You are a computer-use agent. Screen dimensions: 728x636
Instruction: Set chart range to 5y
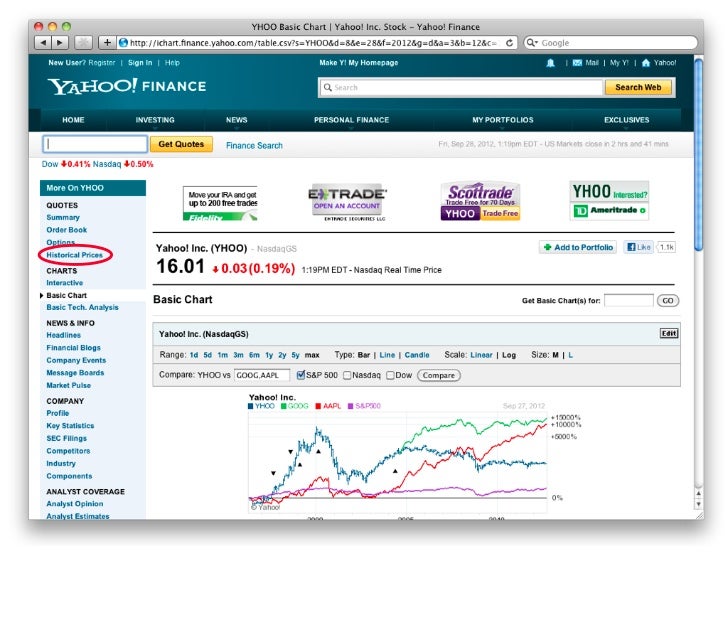295,355
